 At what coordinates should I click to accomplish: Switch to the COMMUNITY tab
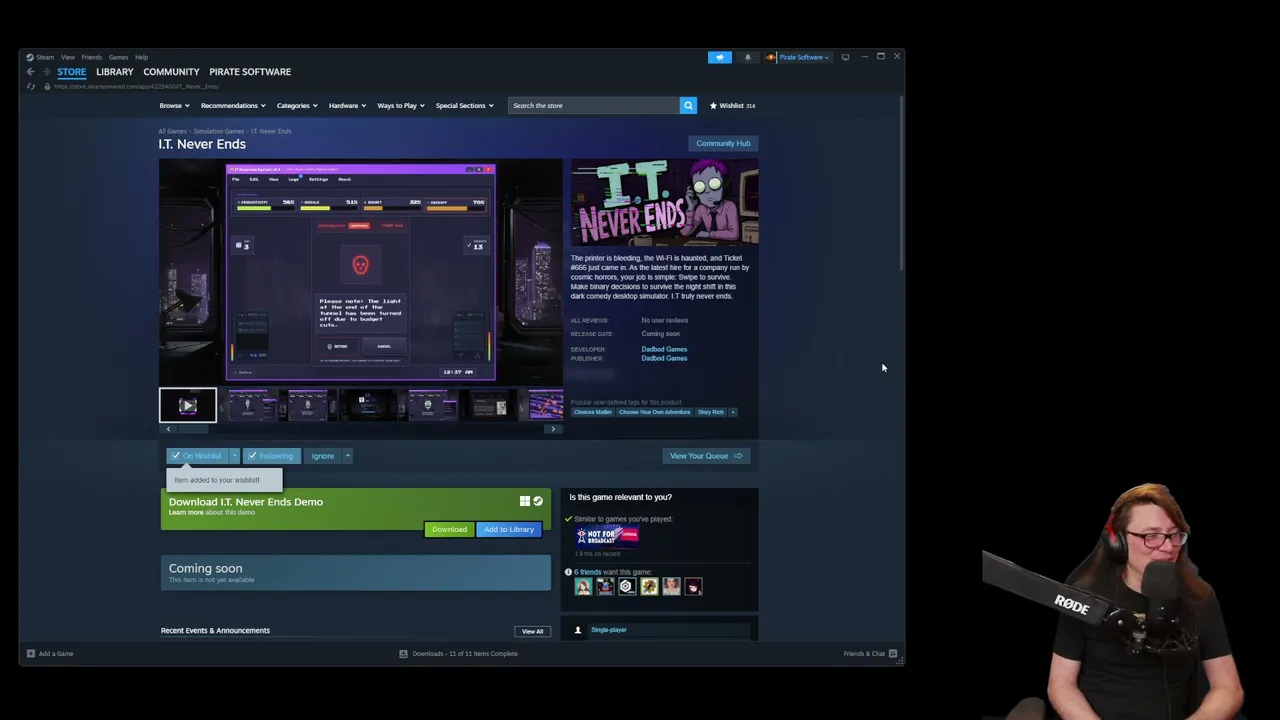(x=171, y=72)
